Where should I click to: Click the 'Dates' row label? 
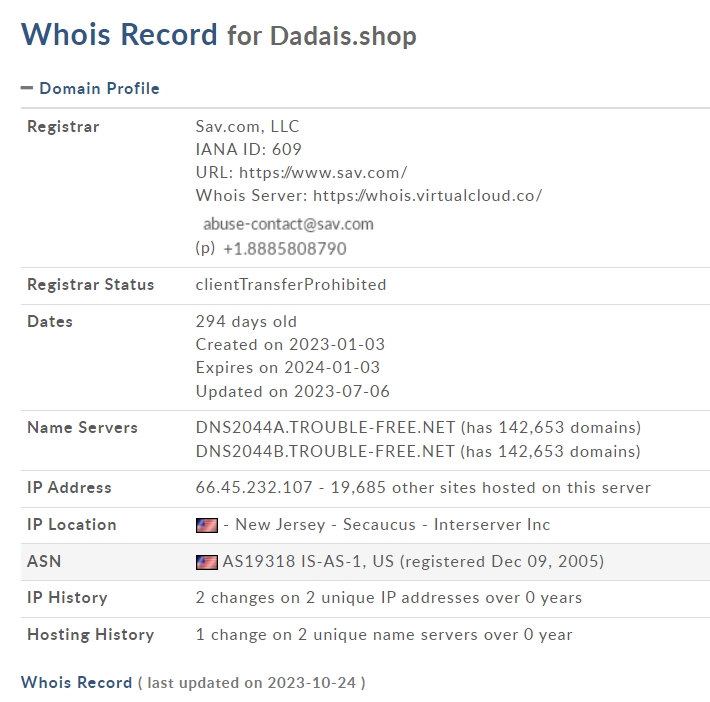[50, 322]
